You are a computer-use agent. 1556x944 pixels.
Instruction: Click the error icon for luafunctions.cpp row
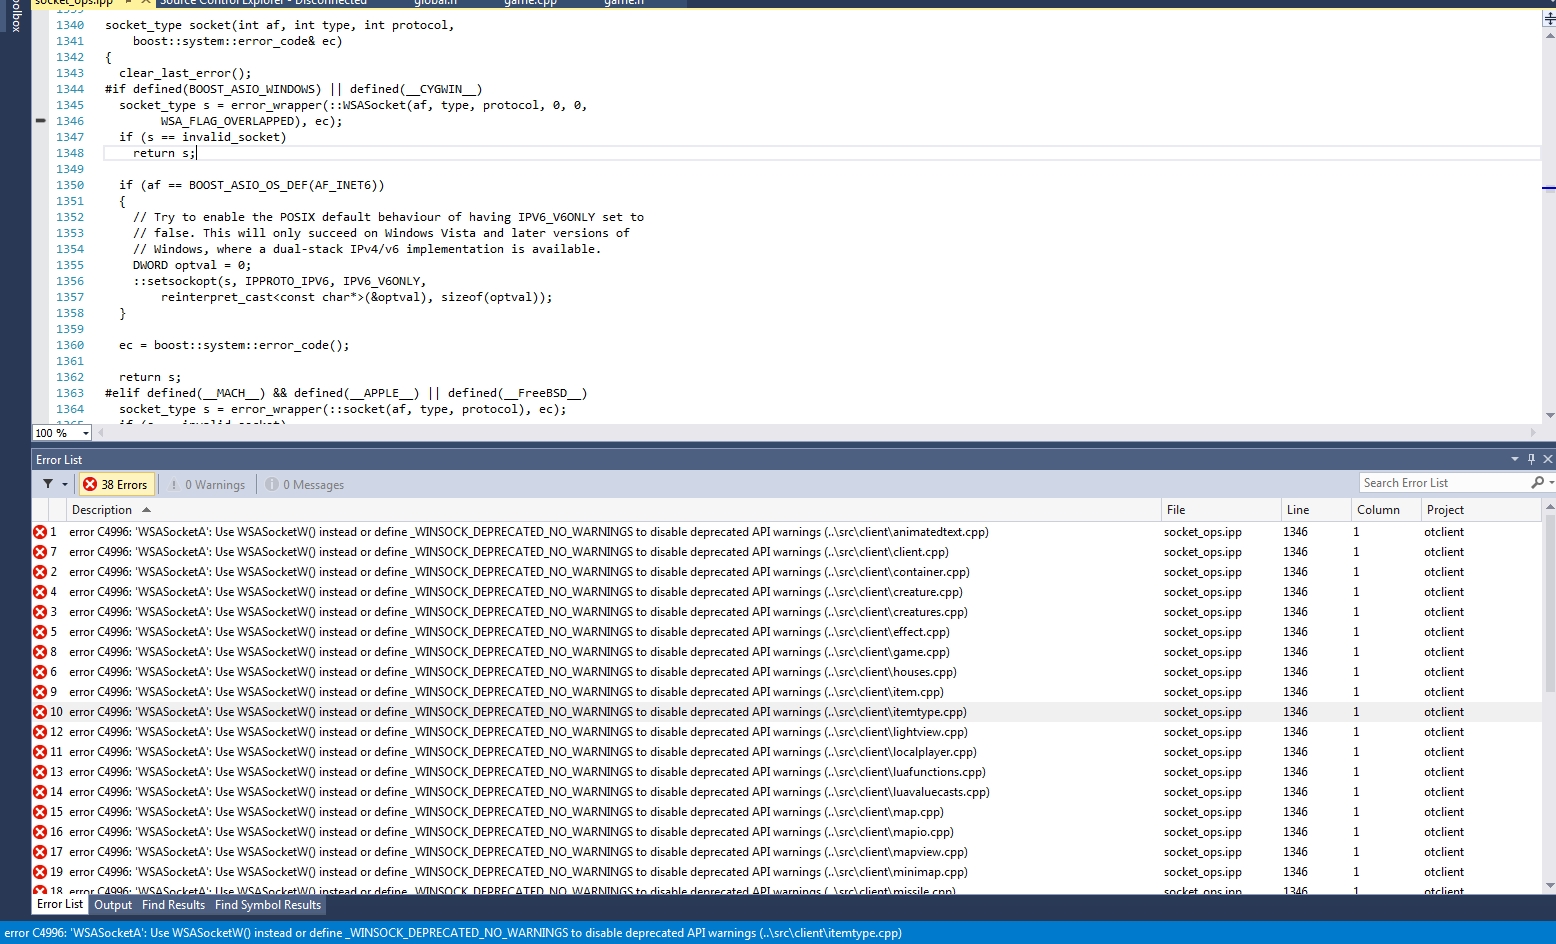click(40, 772)
